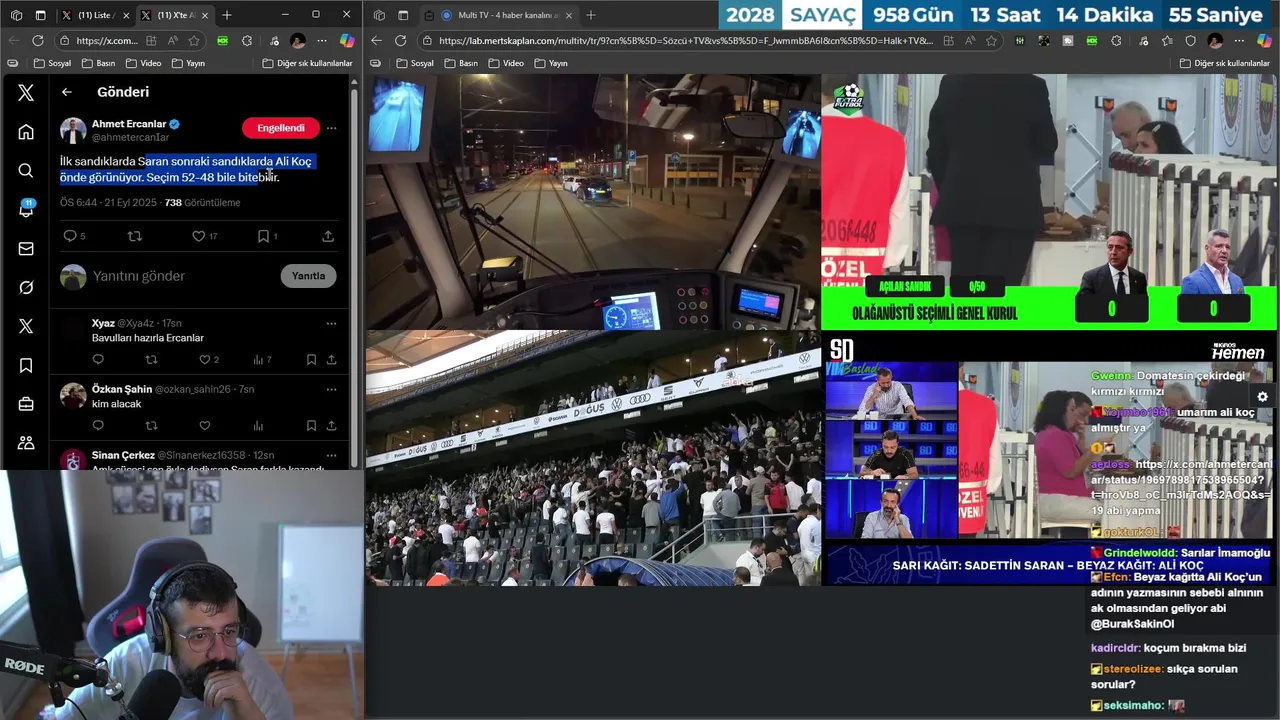
Task: Bookmark Xyaz's reply
Action: click(311, 359)
